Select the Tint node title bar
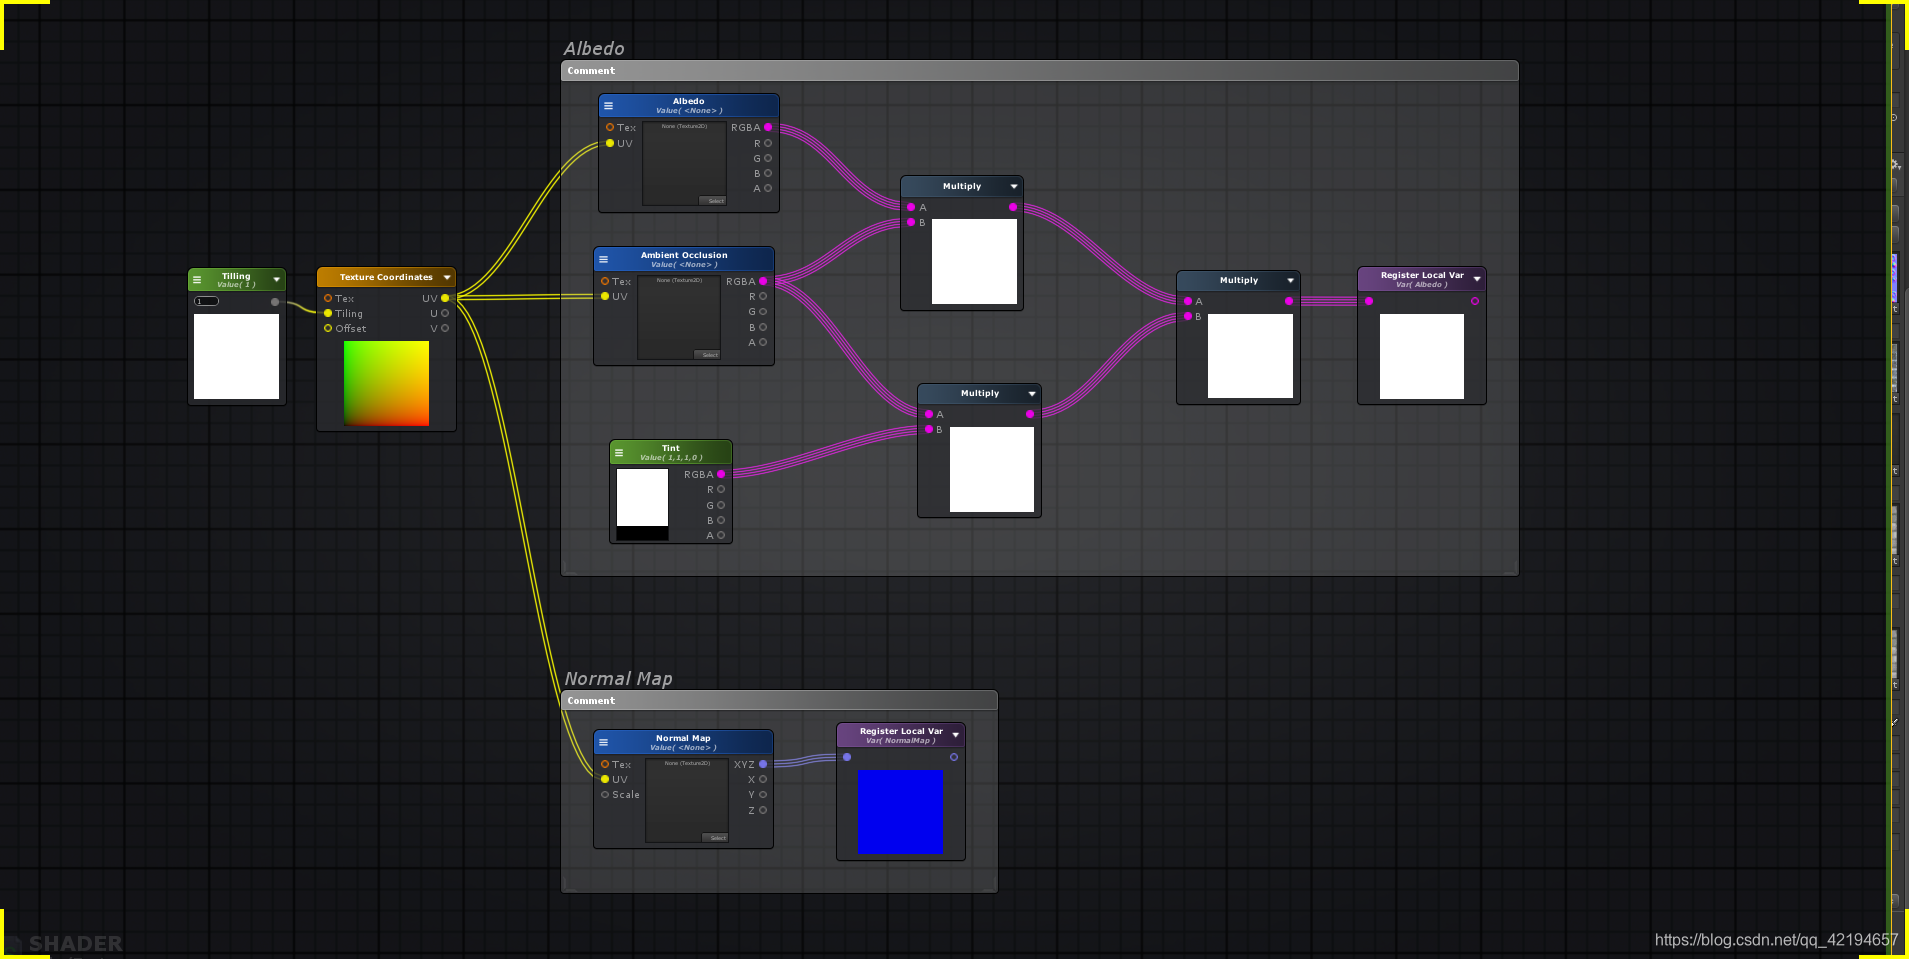This screenshot has height=959, width=1909. coord(671,452)
